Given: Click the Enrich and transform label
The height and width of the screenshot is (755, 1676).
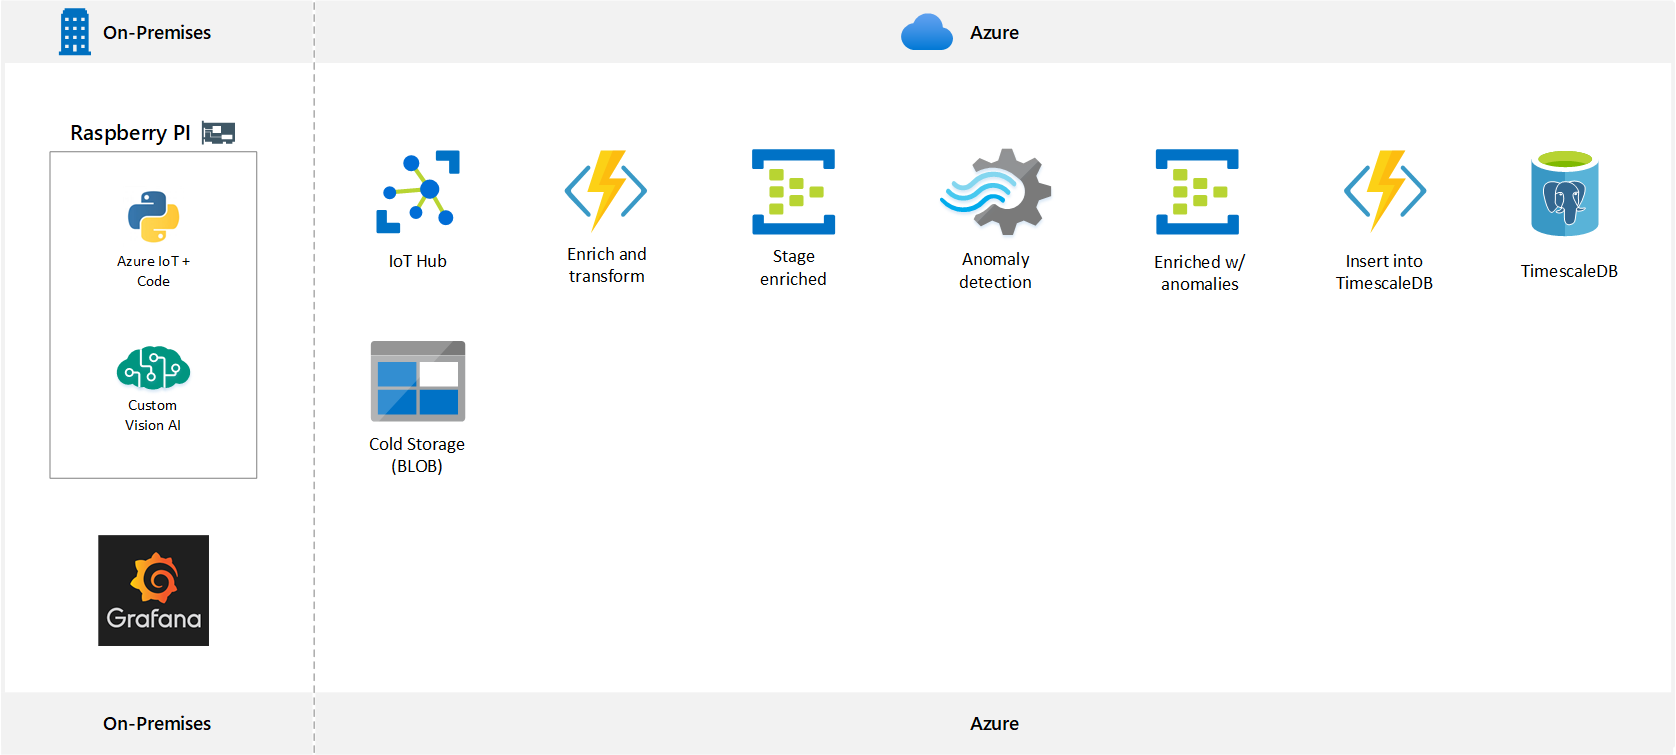Looking at the screenshot, I should (607, 265).
